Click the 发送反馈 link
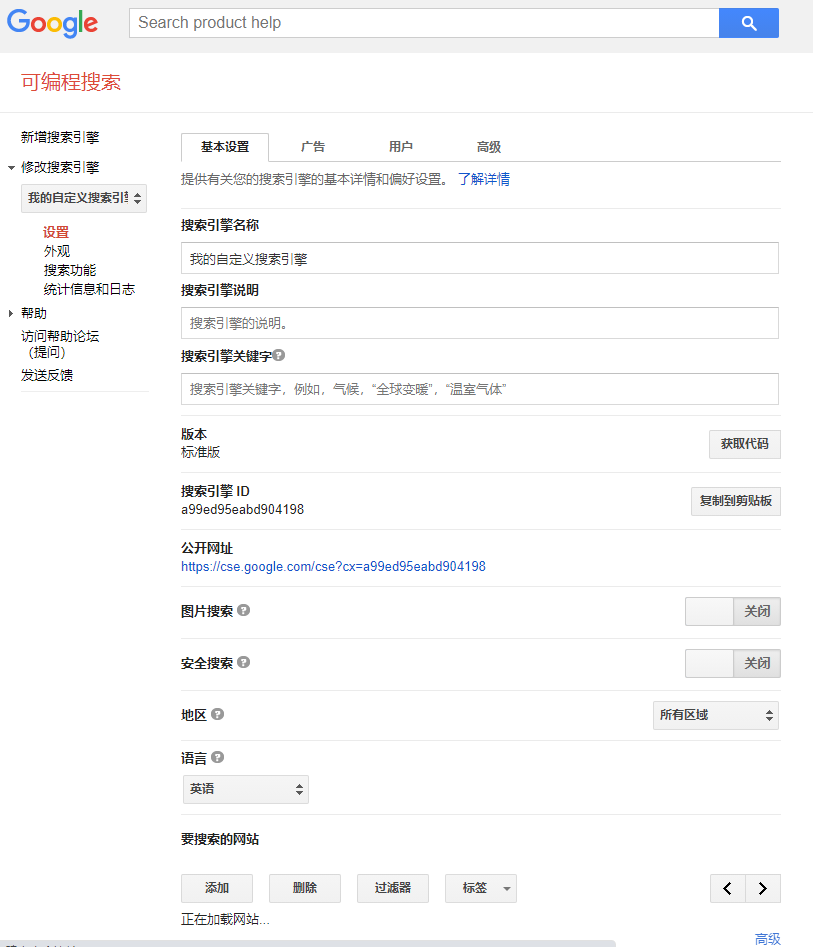 pos(47,375)
